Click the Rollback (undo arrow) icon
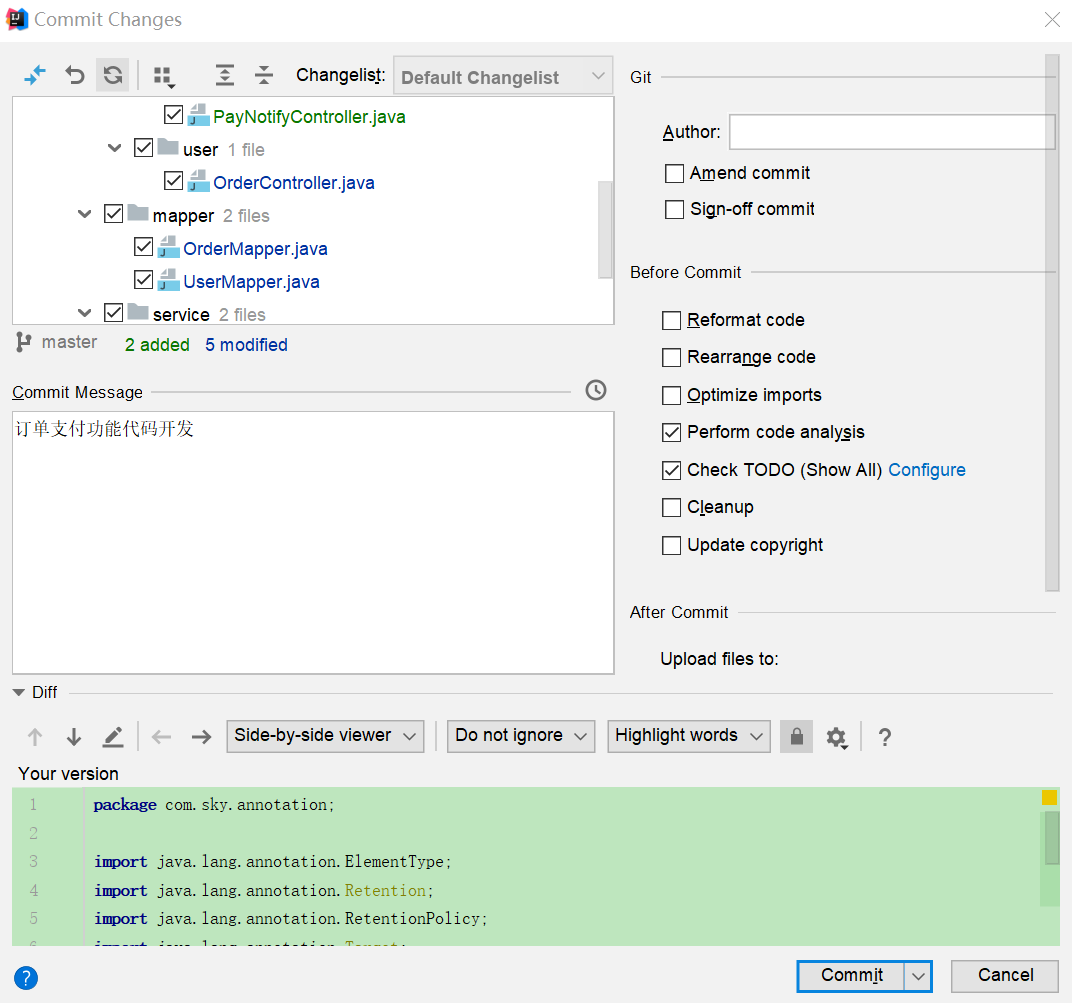Screen dimensions: 1072x1003 coord(75,75)
